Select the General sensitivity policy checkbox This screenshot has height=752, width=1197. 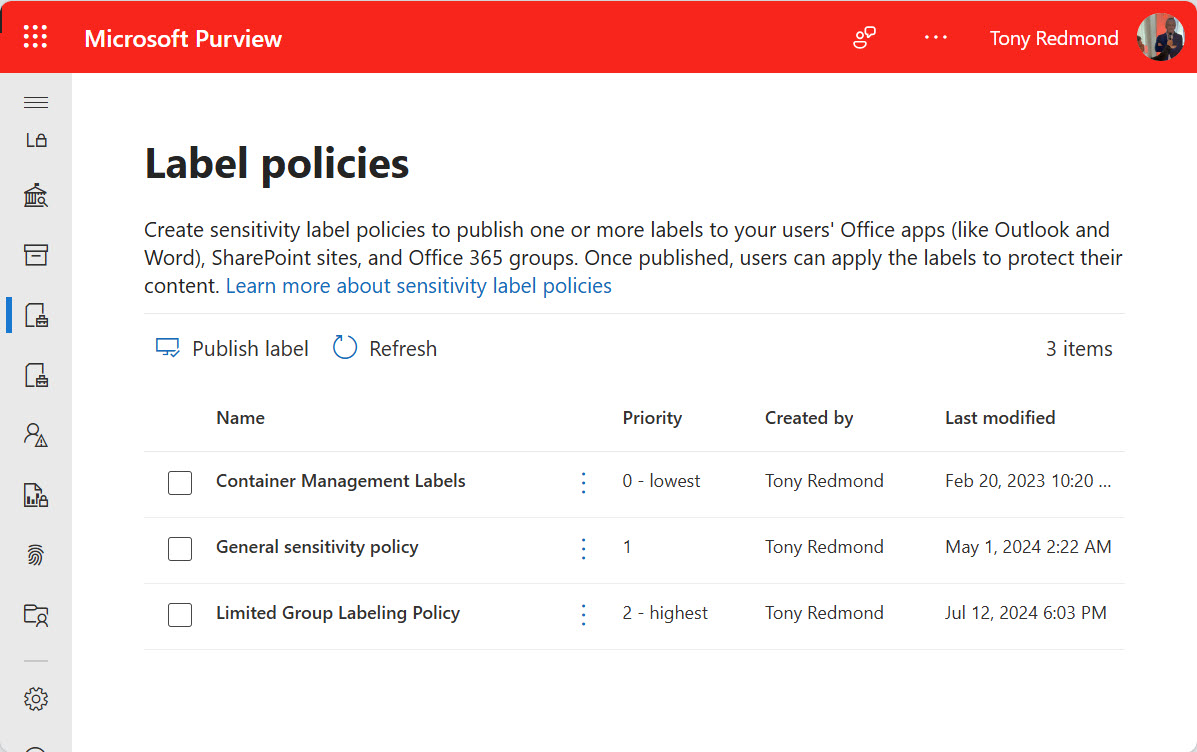(180, 549)
